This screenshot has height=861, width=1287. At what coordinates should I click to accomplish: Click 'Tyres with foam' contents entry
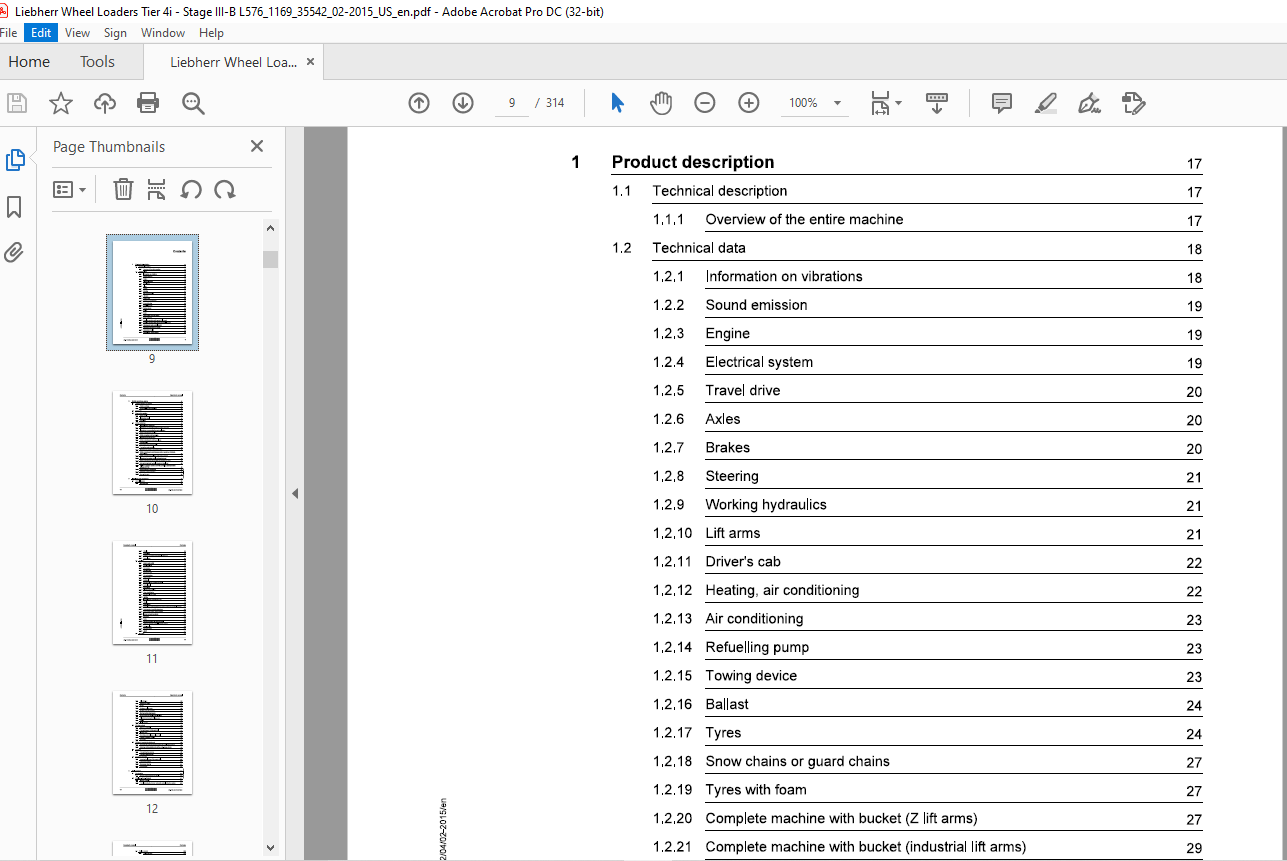(x=756, y=790)
